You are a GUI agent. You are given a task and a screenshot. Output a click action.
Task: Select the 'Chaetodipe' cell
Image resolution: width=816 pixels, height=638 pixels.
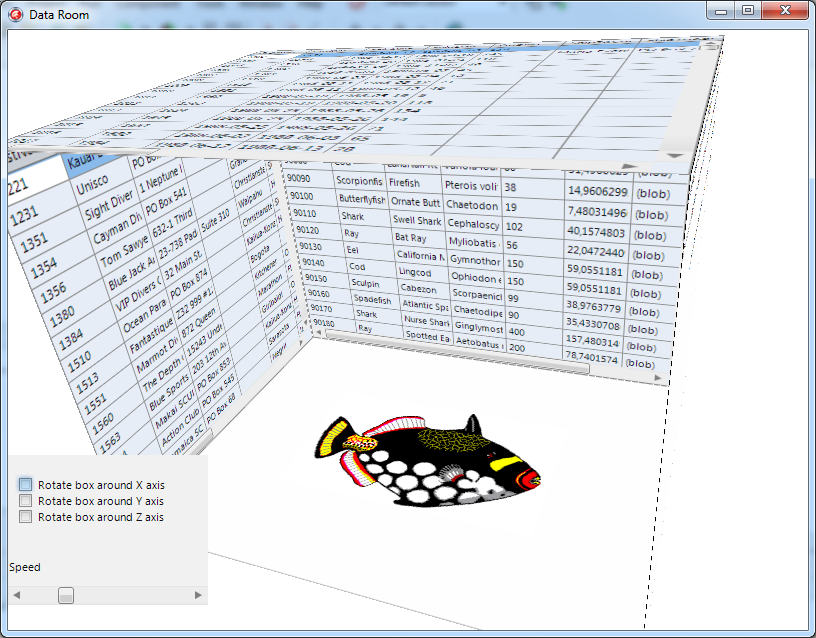click(478, 311)
